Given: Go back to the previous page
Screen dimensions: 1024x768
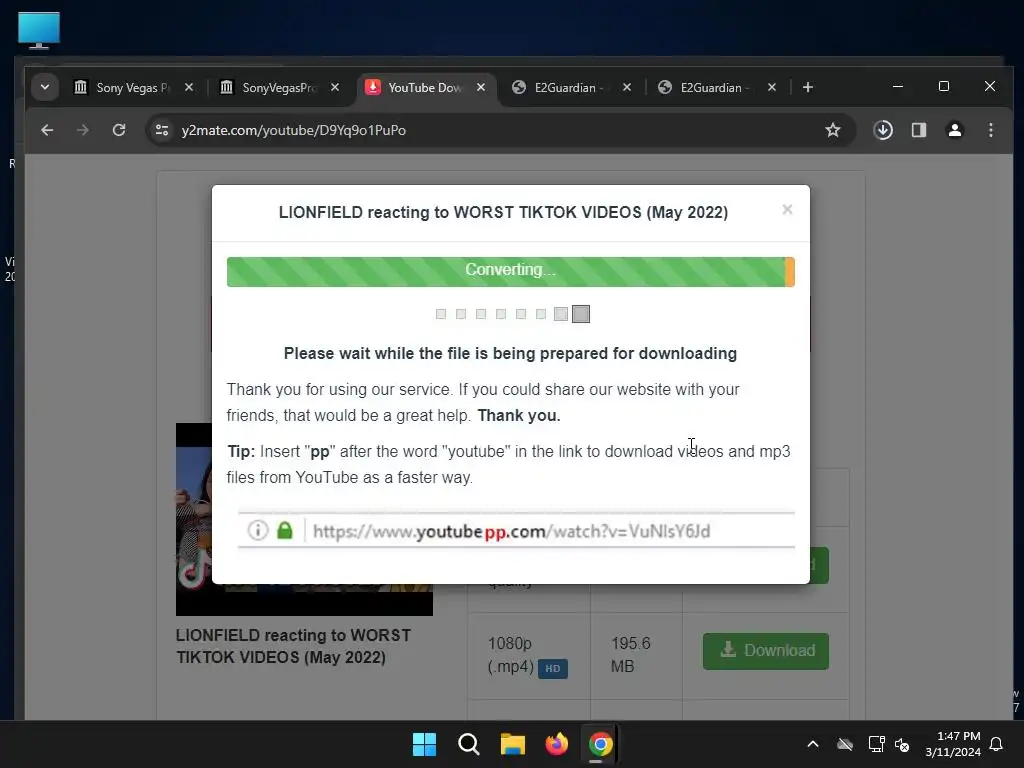Looking at the screenshot, I should point(47,130).
